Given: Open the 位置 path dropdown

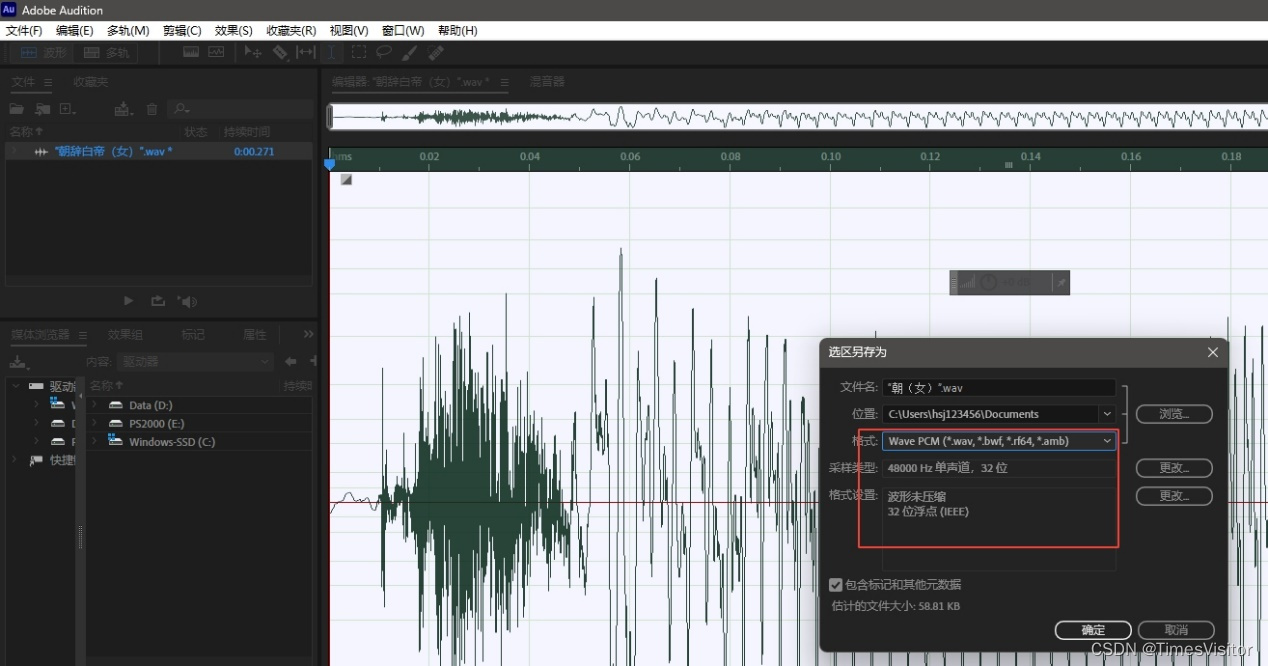Looking at the screenshot, I should [1107, 414].
